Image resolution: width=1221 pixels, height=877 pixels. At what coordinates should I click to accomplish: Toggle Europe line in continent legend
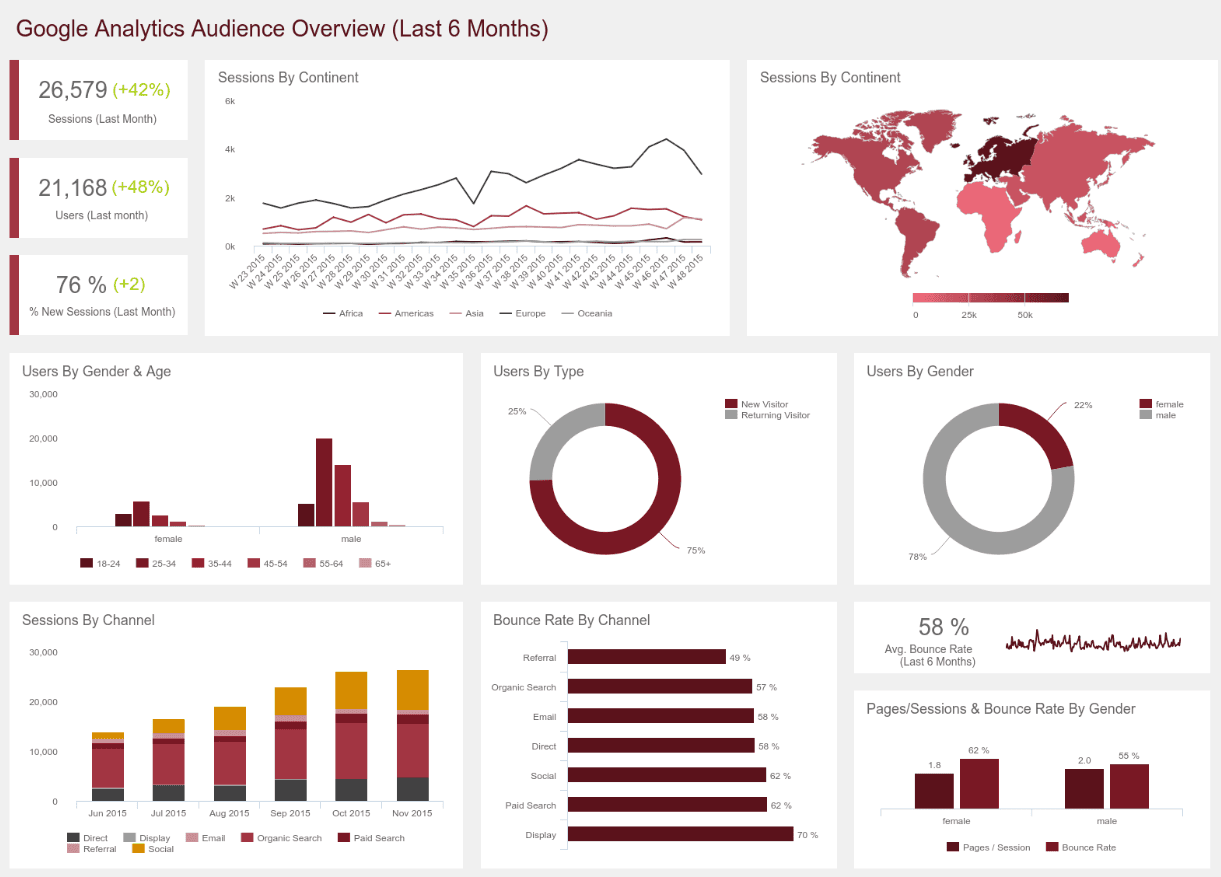pyautogui.click(x=523, y=313)
